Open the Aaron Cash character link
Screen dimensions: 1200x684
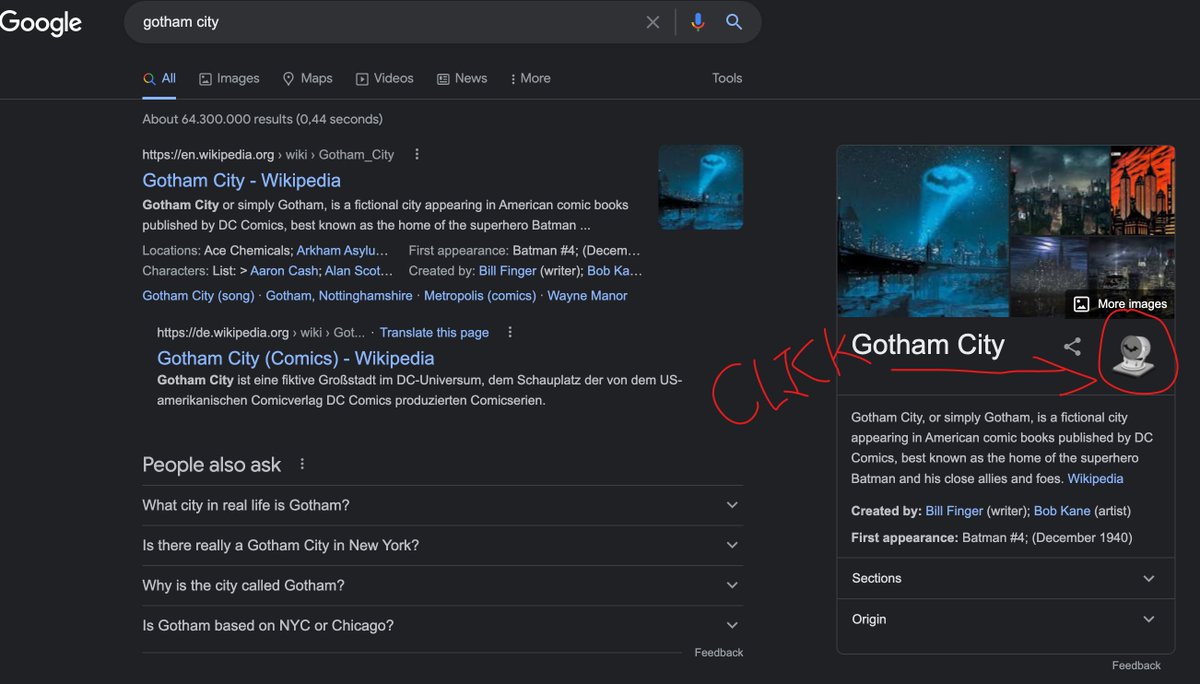point(284,271)
